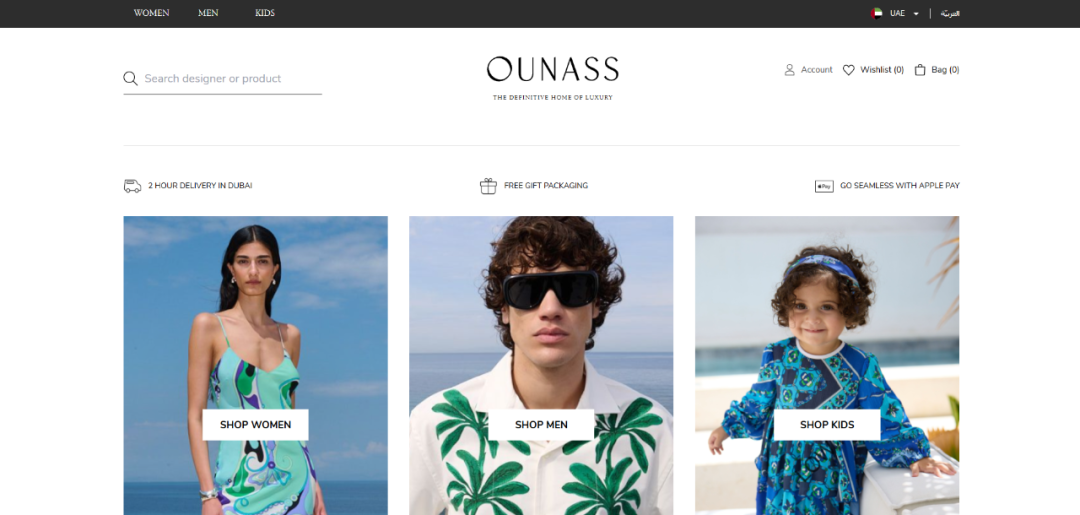Viewport: 1080px width, 515px height.
Task: Select the KIDS menu item
Action: (x=264, y=13)
